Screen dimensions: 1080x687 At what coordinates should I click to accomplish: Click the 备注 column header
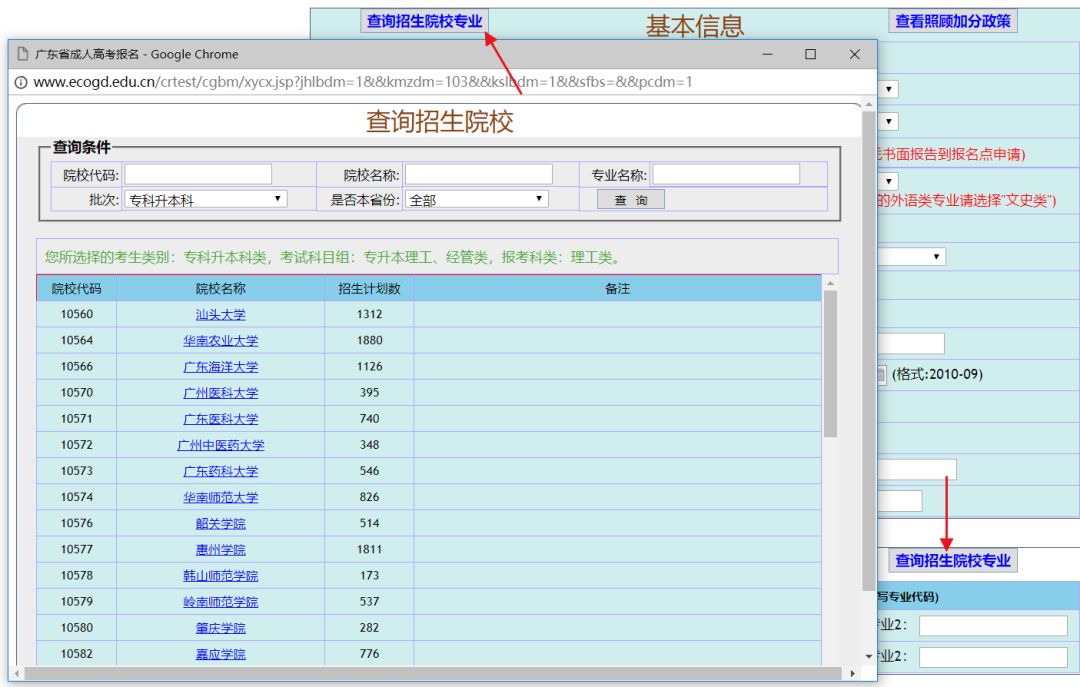pyautogui.click(x=618, y=289)
